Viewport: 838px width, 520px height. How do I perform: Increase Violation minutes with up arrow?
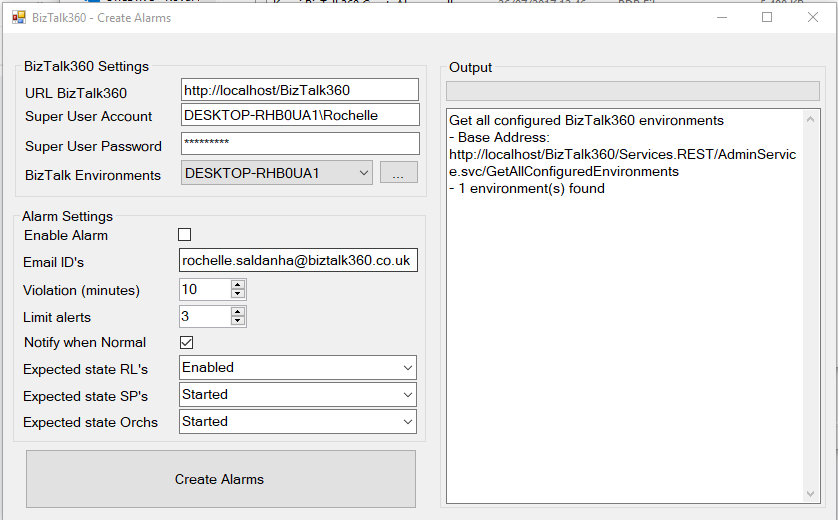[x=238, y=284]
